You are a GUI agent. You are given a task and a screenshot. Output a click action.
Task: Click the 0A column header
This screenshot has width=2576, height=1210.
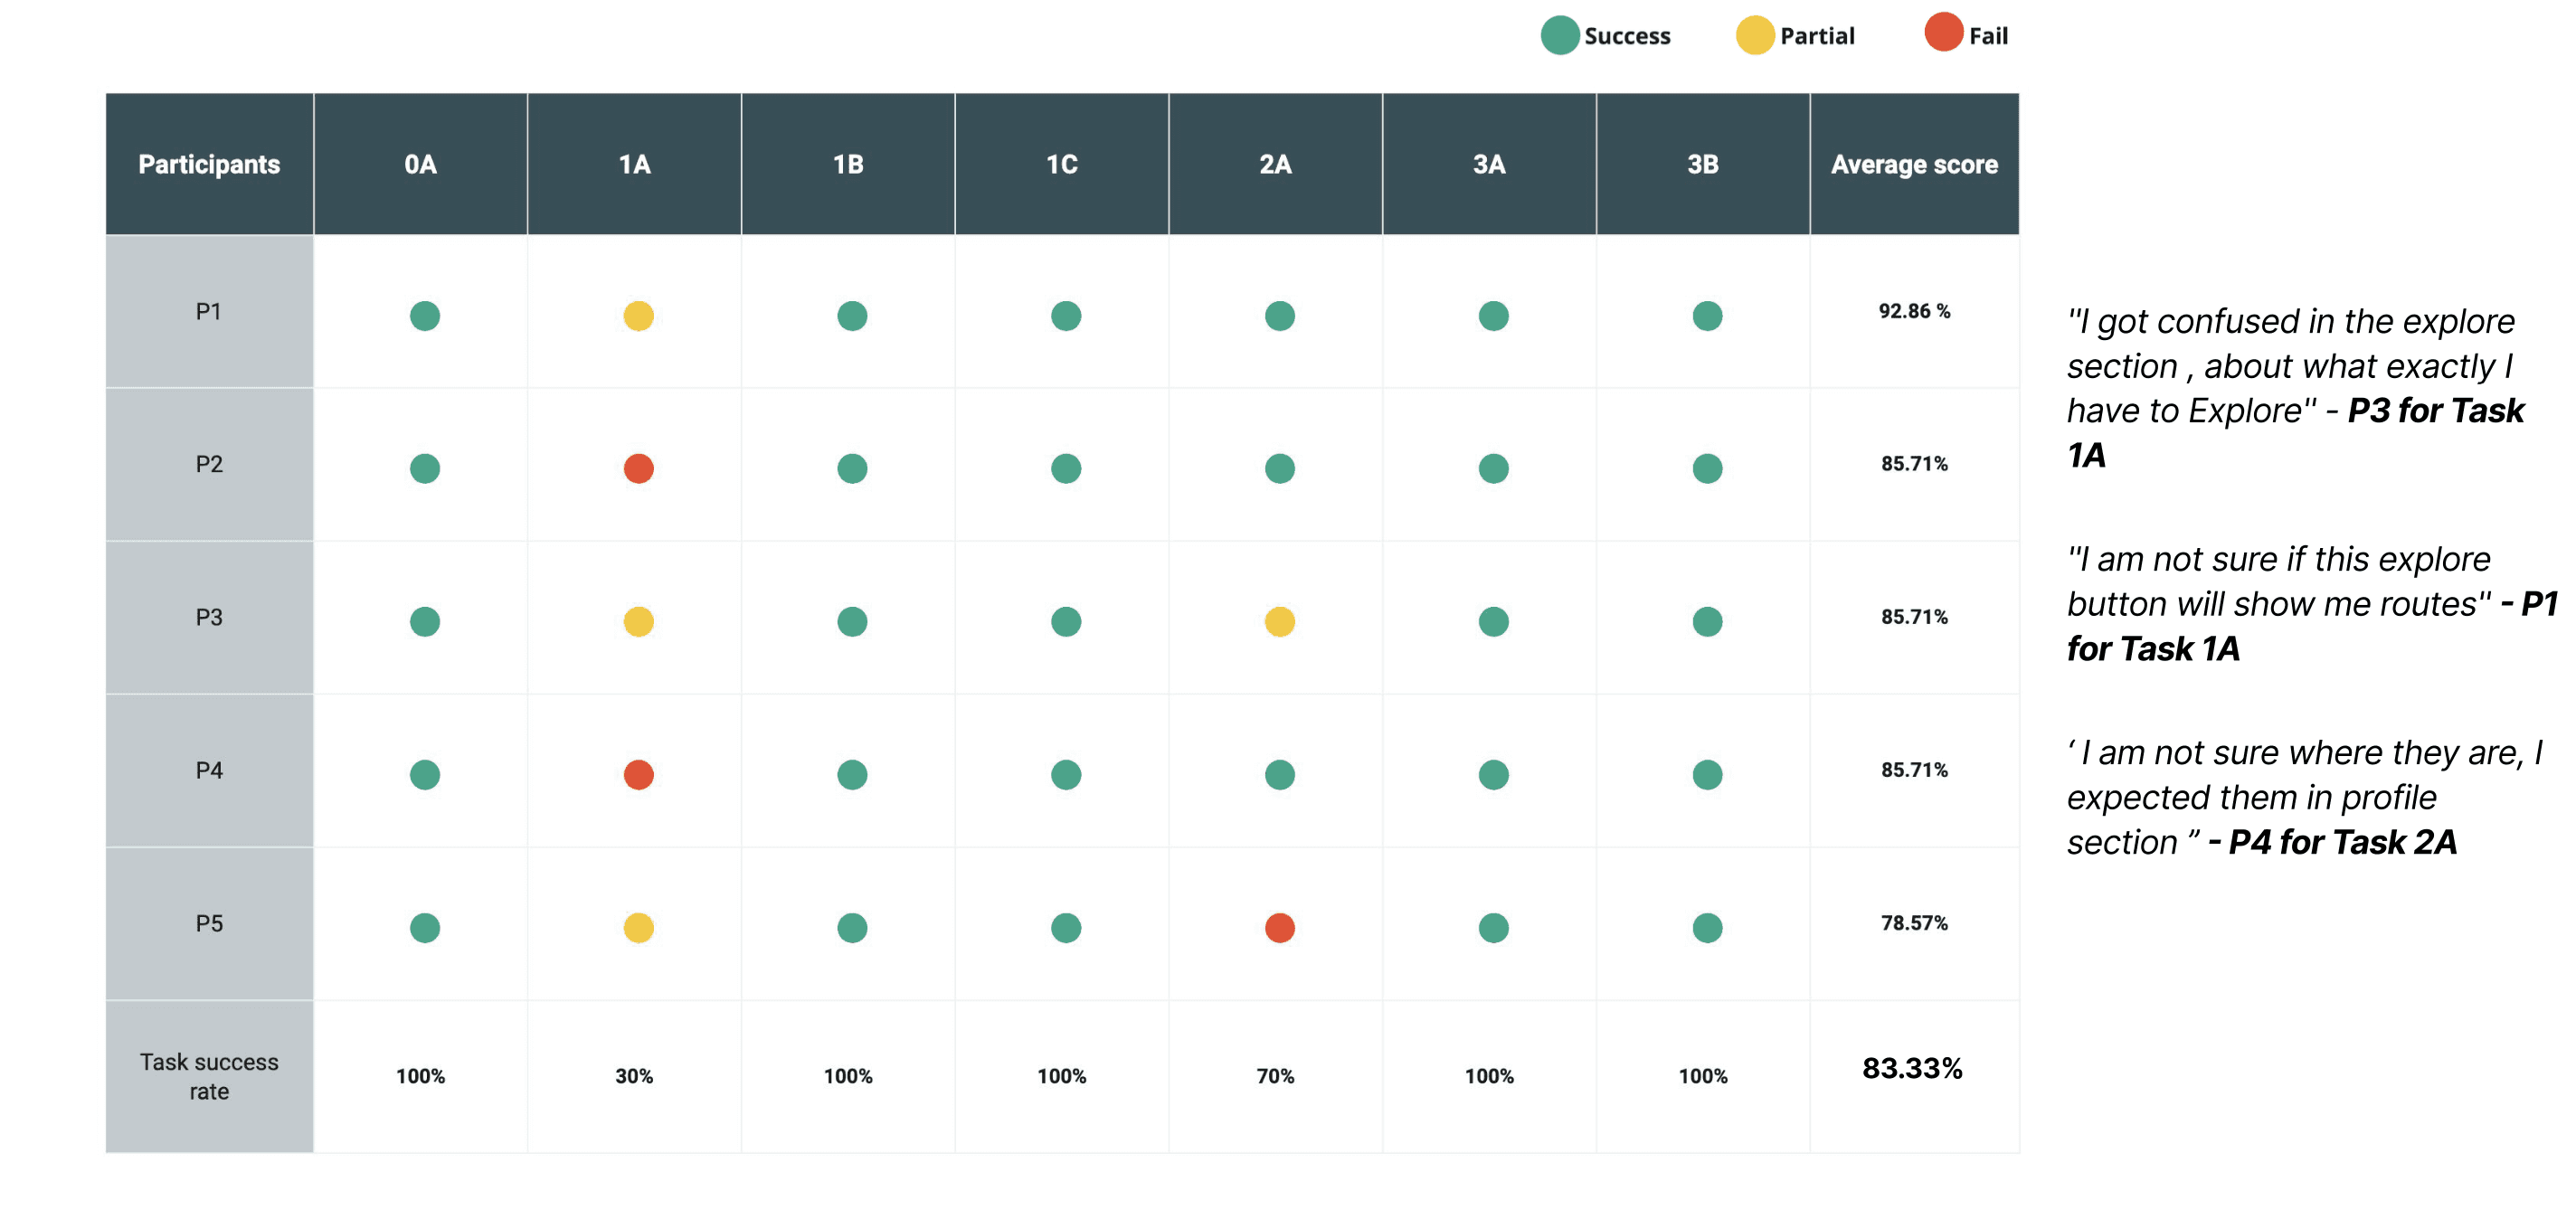pyautogui.click(x=420, y=164)
